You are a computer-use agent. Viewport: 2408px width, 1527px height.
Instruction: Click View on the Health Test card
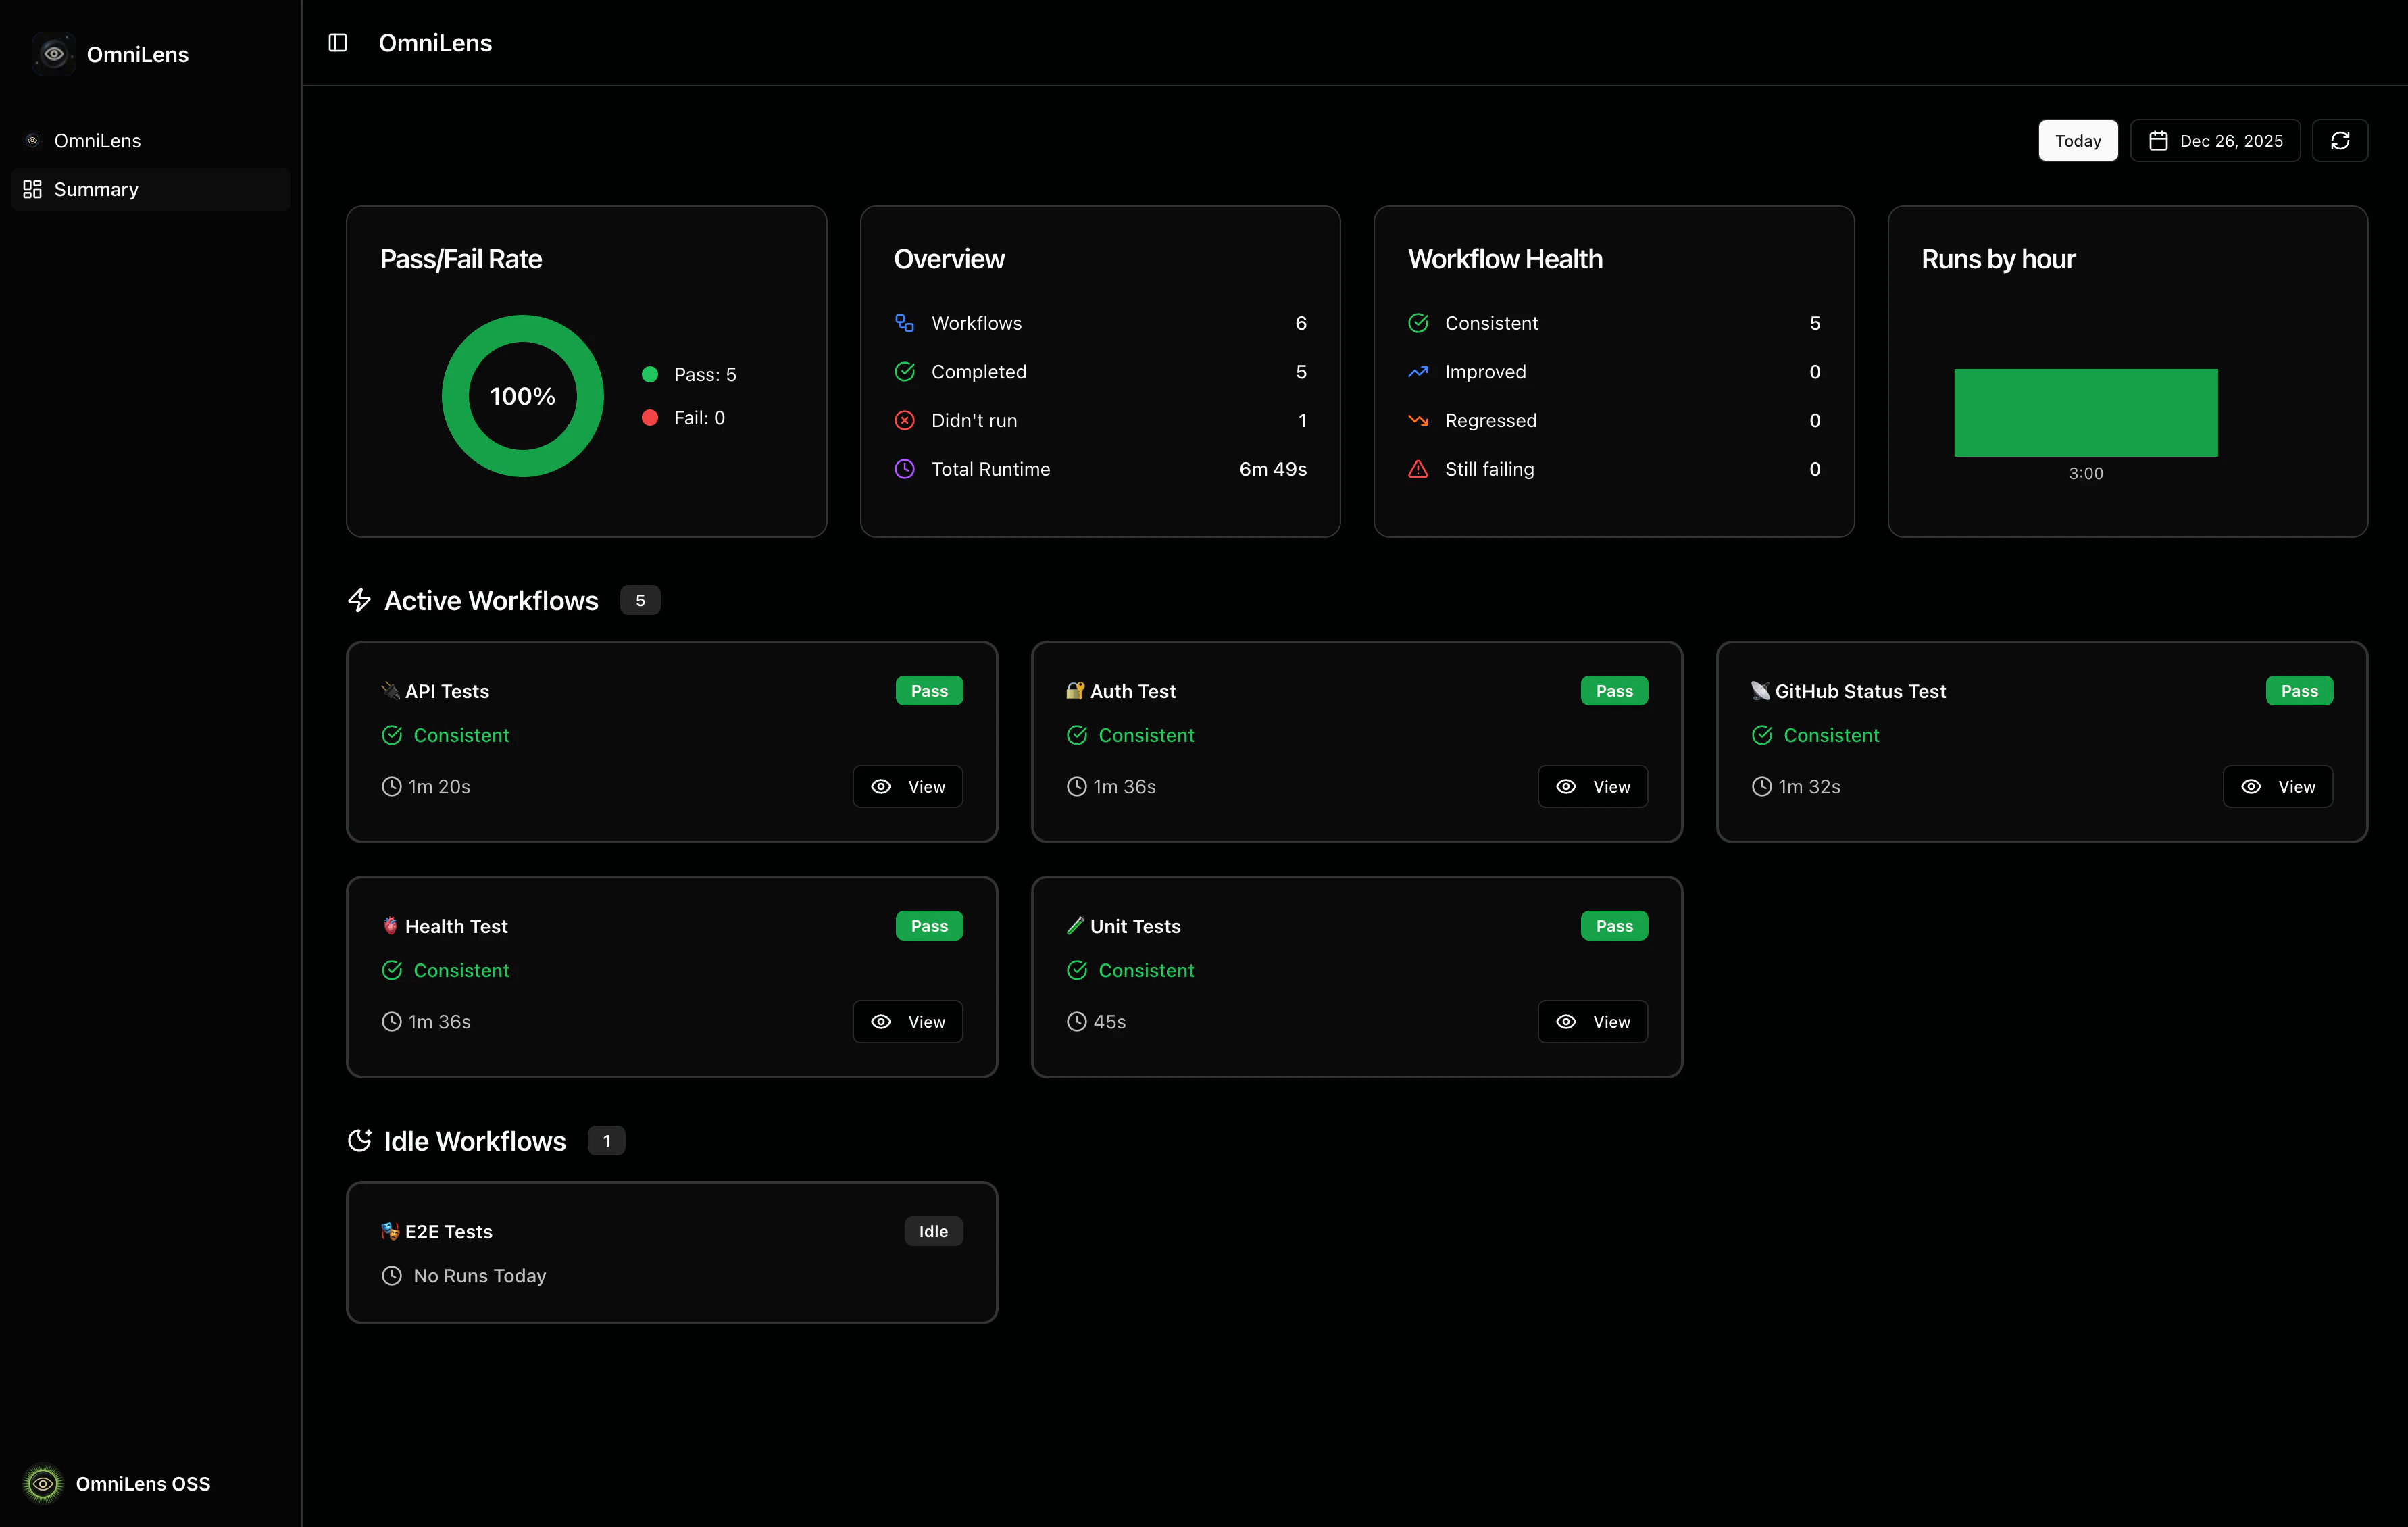coord(907,1021)
